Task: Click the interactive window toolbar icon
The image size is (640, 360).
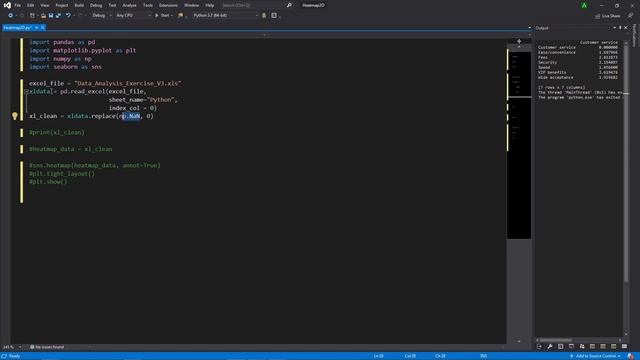Action: point(274,16)
